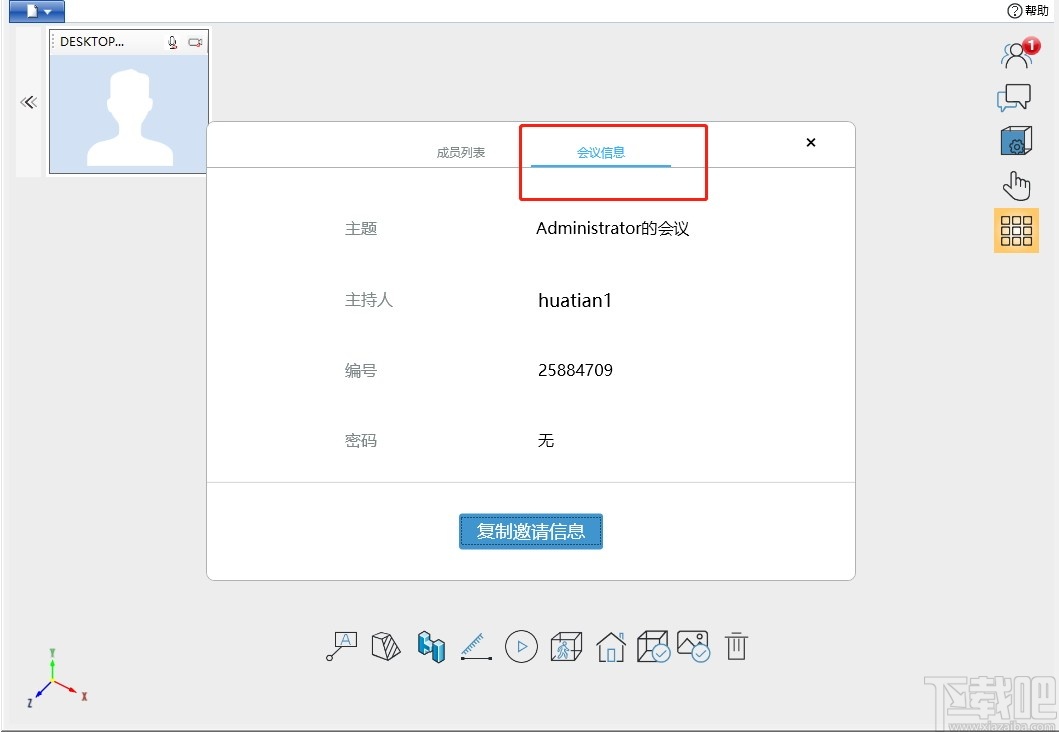Click the 主持人 field label
The height and width of the screenshot is (732, 1059).
369,300
